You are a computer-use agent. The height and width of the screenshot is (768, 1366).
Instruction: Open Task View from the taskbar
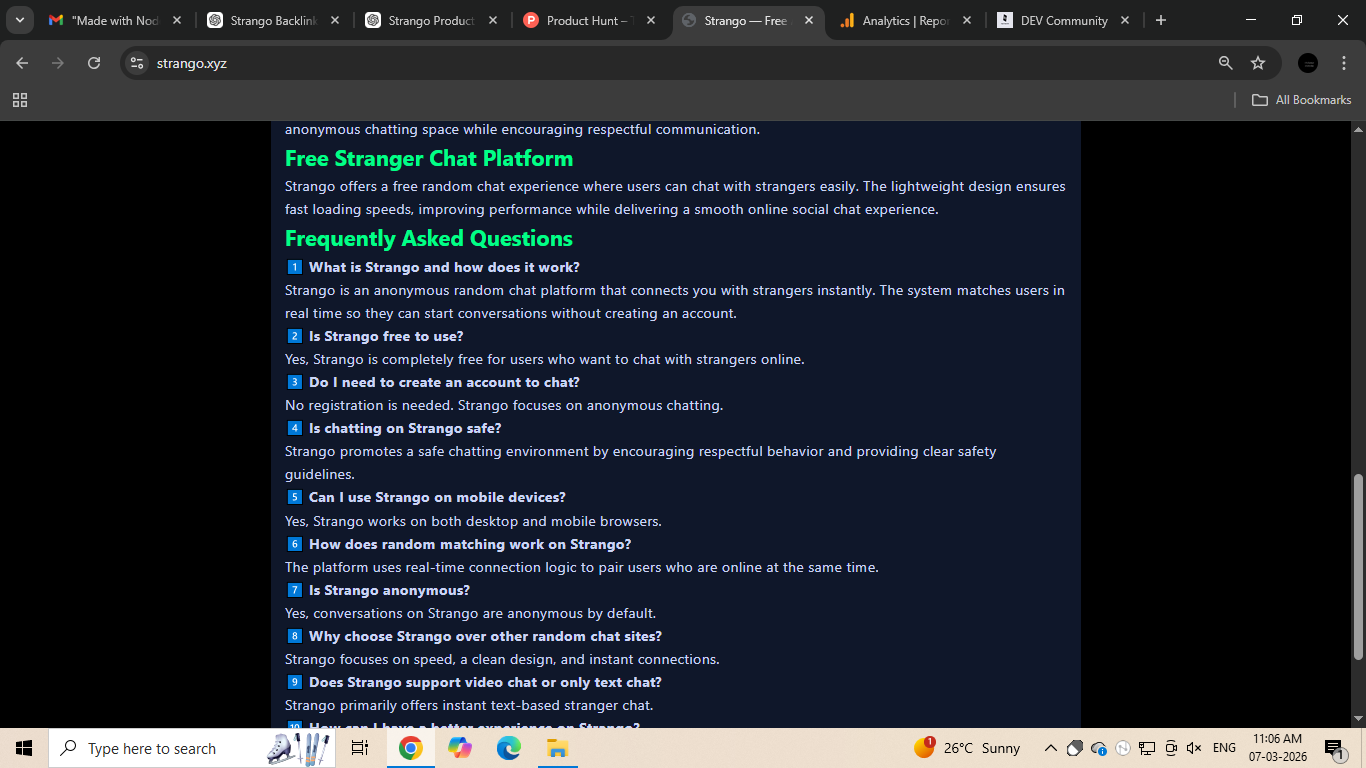click(x=359, y=747)
